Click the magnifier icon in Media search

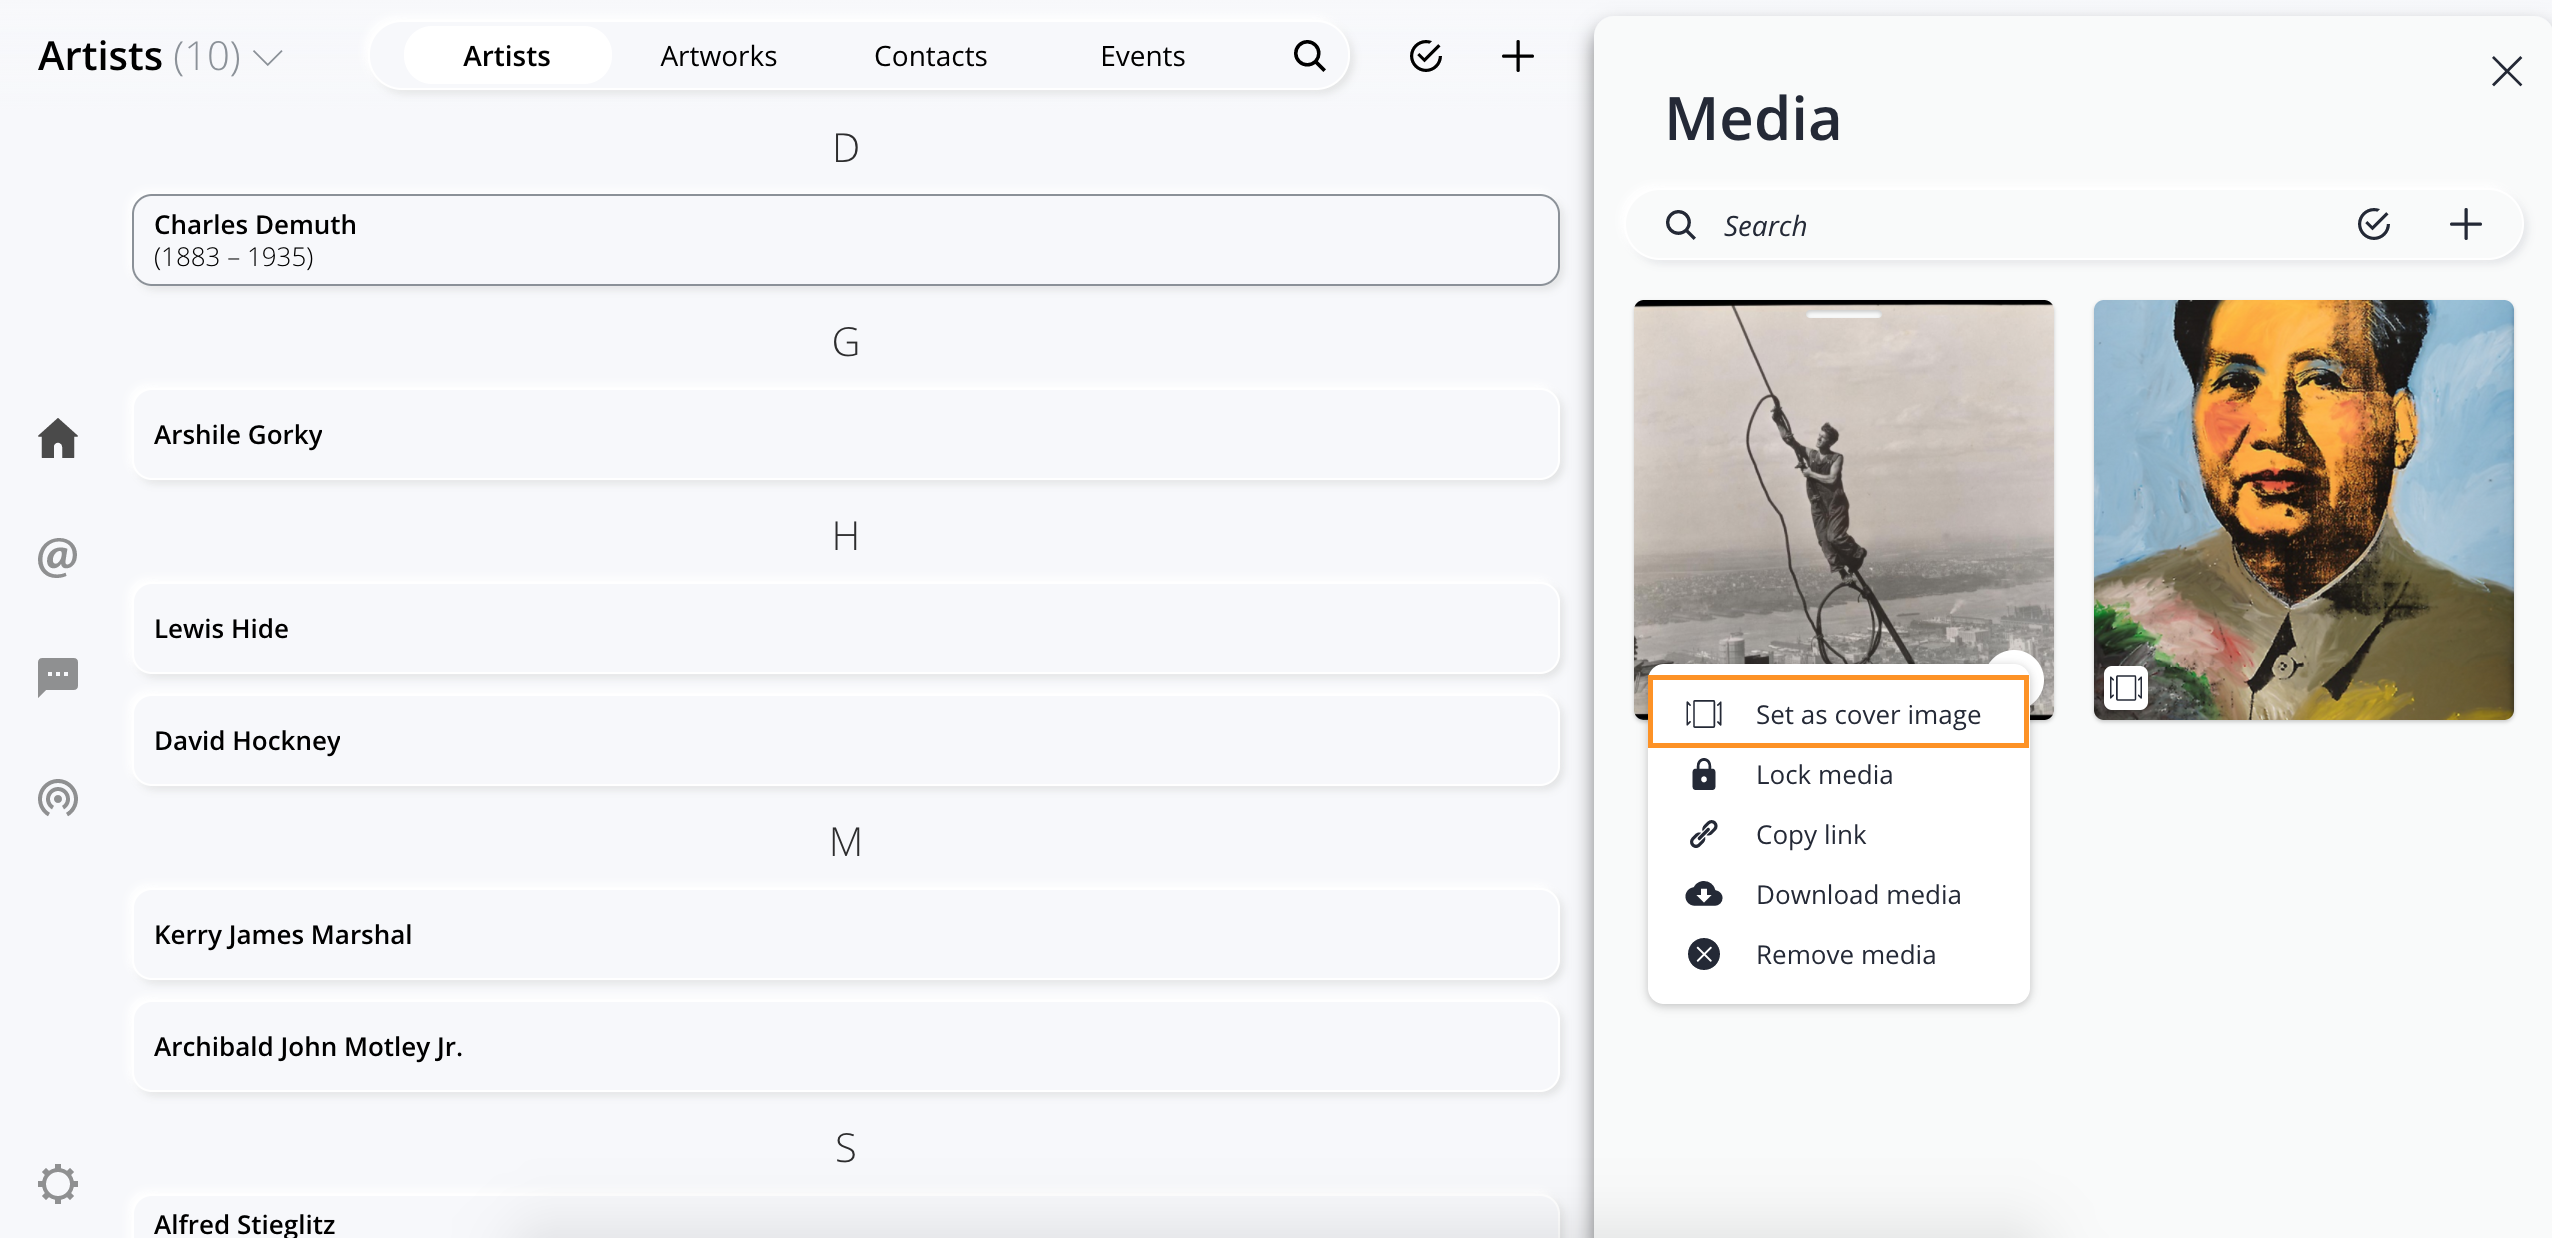pyautogui.click(x=1680, y=225)
